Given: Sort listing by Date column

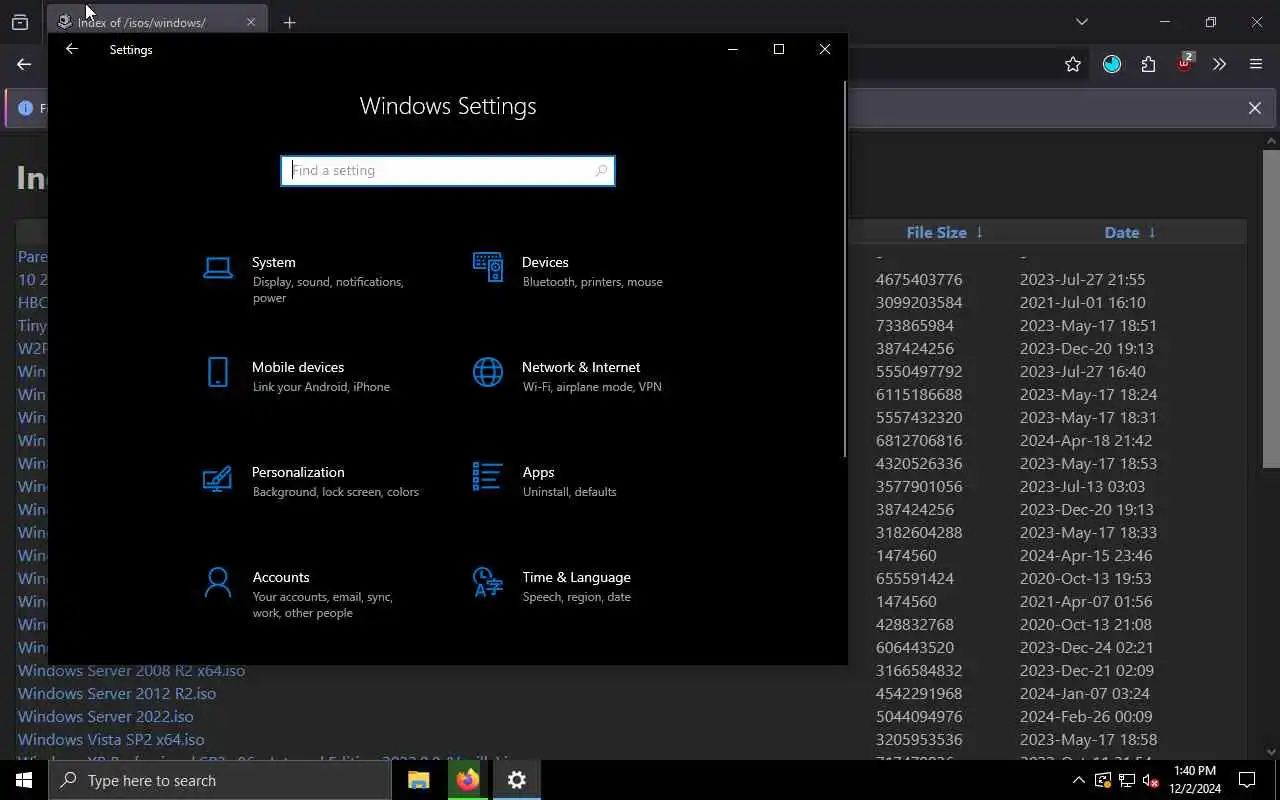Looking at the screenshot, I should coord(1130,232).
